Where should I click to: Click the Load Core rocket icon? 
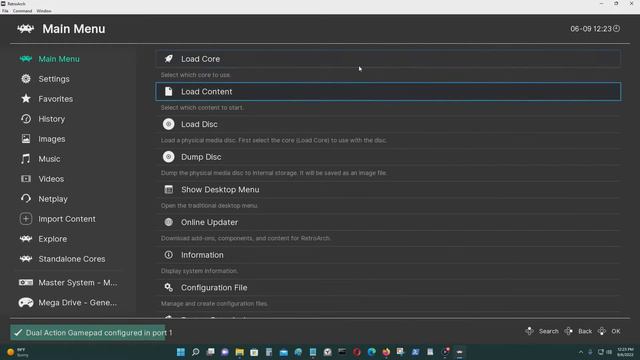click(169, 59)
